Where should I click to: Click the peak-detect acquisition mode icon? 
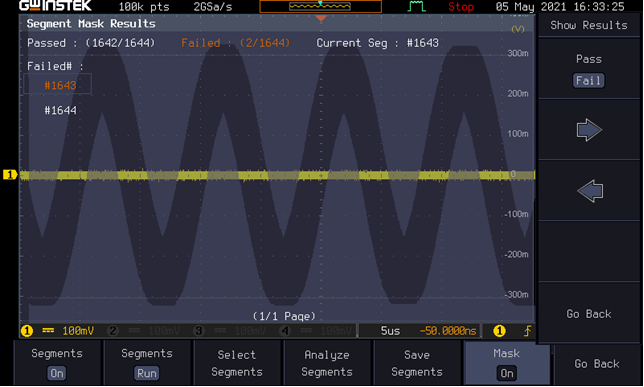(x=416, y=7)
